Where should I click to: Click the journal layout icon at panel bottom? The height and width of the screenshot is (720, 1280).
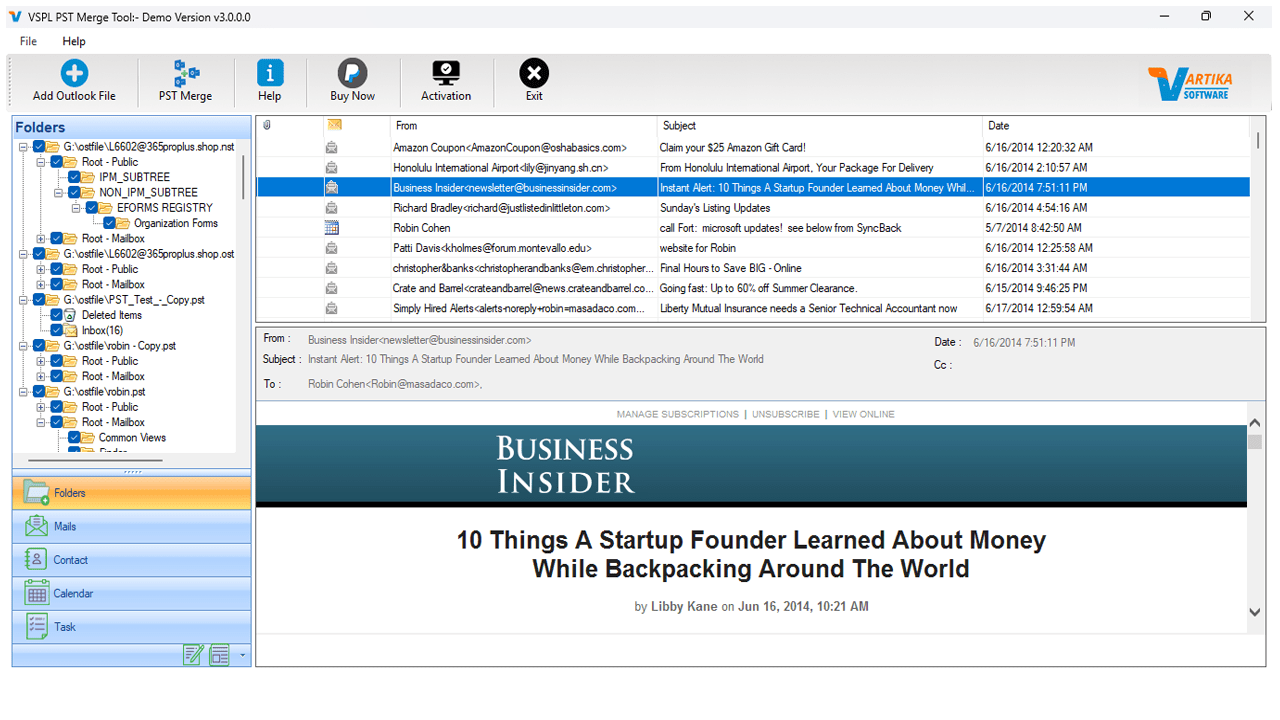coord(219,655)
